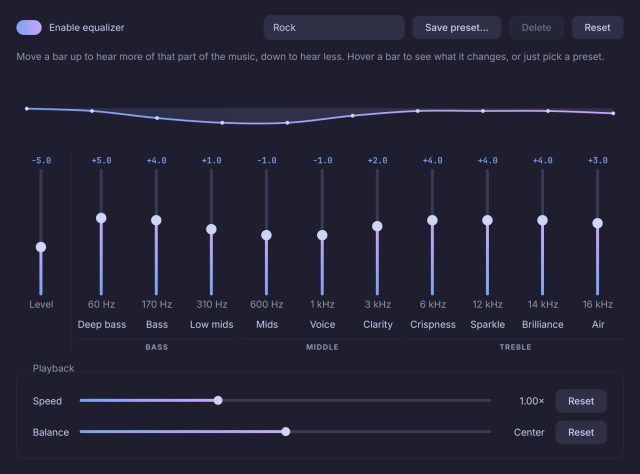Click the Air label under 16 kHz

pyautogui.click(x=598, y=325)
